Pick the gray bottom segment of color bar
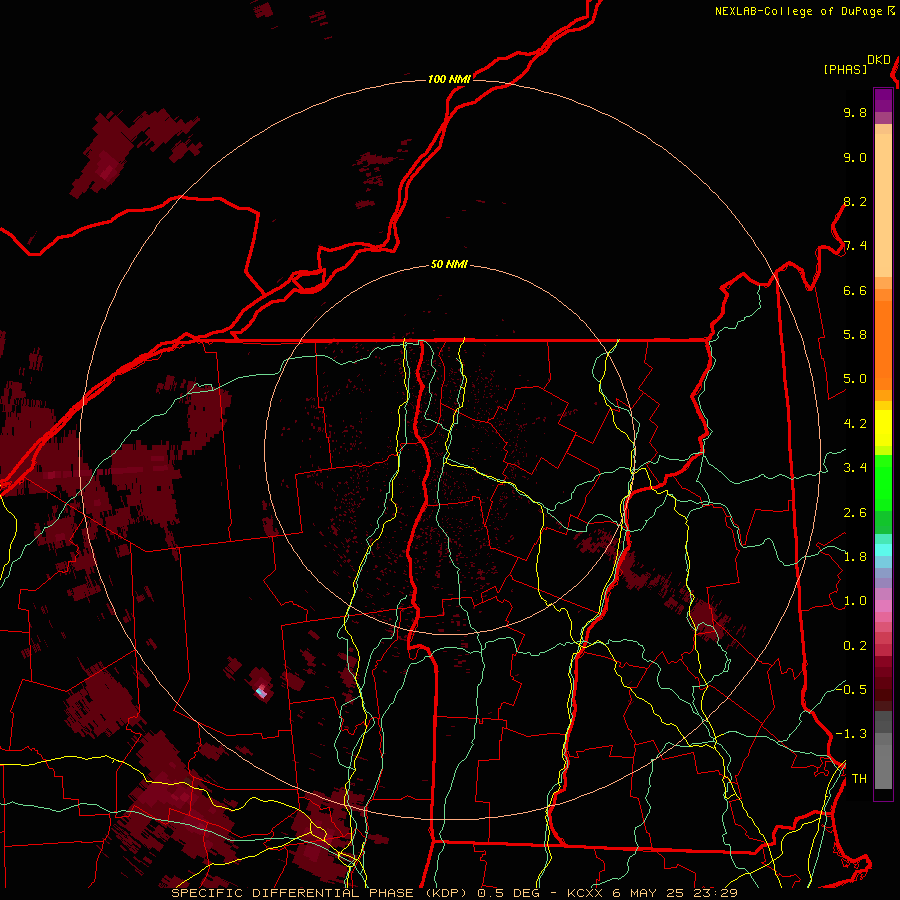 coord(883,750)
